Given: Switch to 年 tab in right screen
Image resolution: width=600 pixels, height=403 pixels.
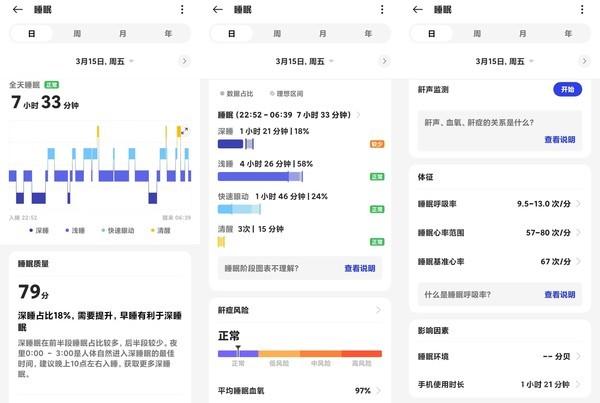Looking at the screenshot, I should pos(568,34).
